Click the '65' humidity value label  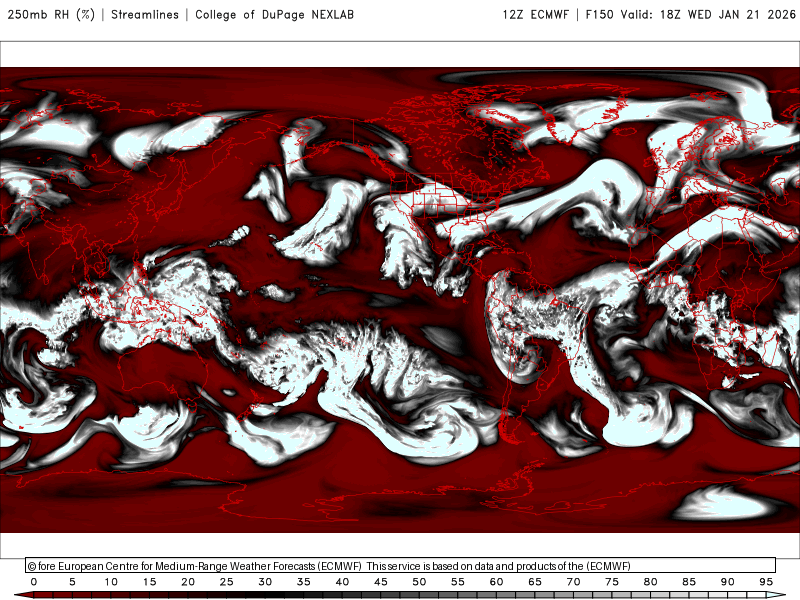[535, 582]
